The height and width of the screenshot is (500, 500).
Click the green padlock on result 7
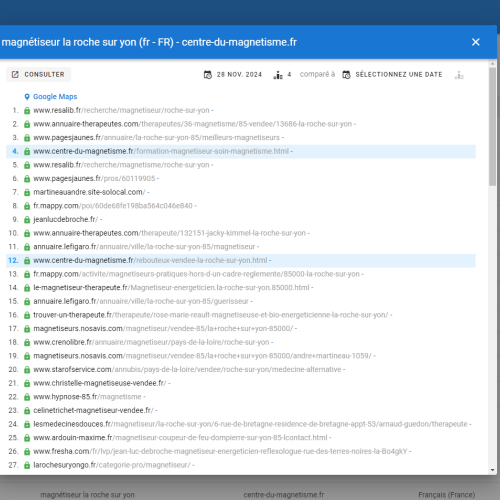click(x=27, y=193)
